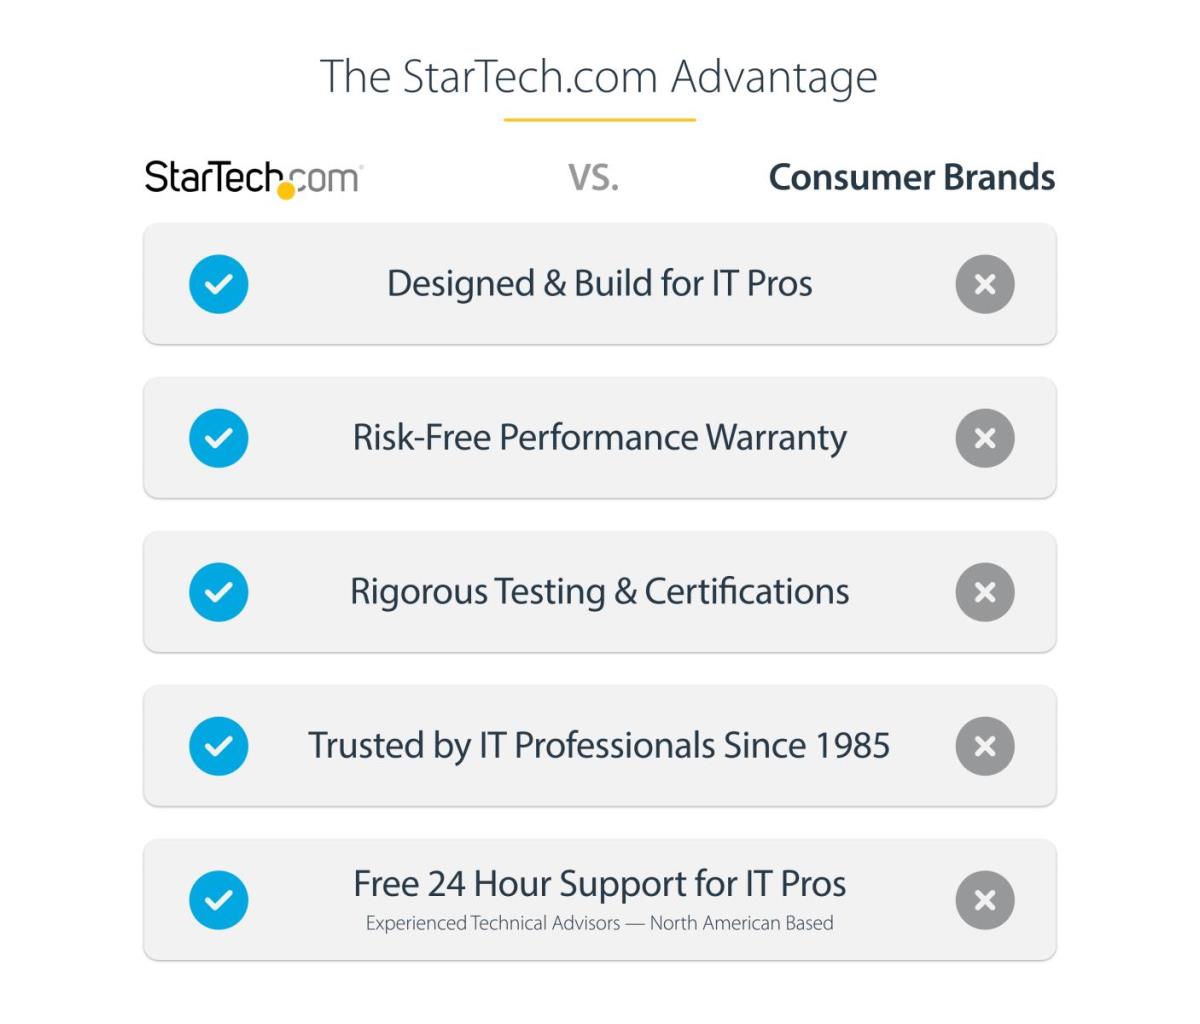Select The StarTech.com Advantage title
The image size is (1200, 1024).
coord(599,77)
